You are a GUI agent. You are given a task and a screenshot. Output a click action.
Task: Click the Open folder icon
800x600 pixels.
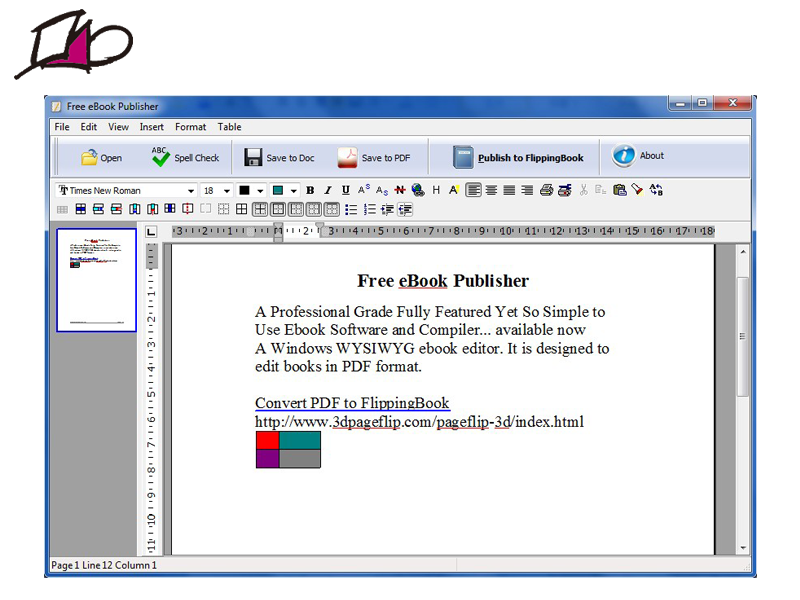pos(89,157)
